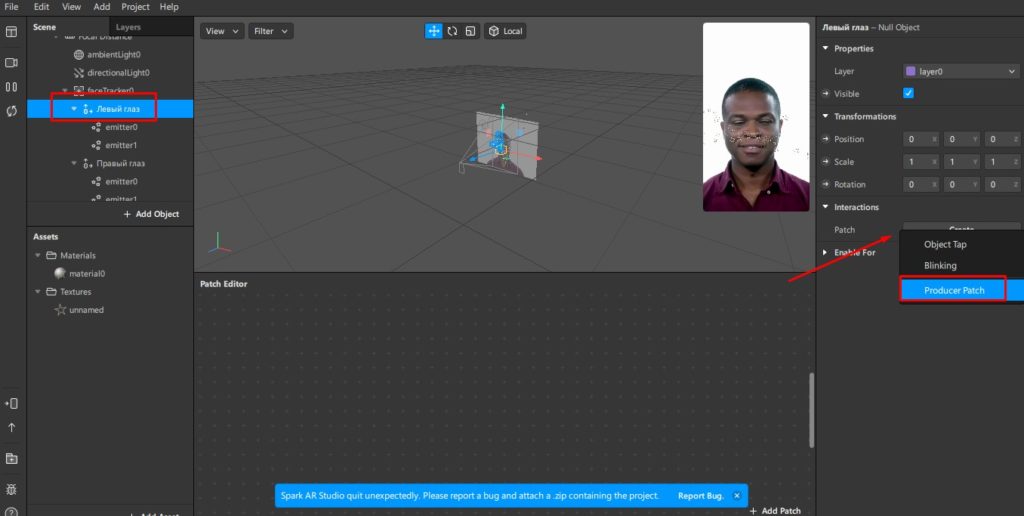Click the bug report icon in sidebar
The height and width of the screenshot is (516, 1024).
click(x=12, y=489)
